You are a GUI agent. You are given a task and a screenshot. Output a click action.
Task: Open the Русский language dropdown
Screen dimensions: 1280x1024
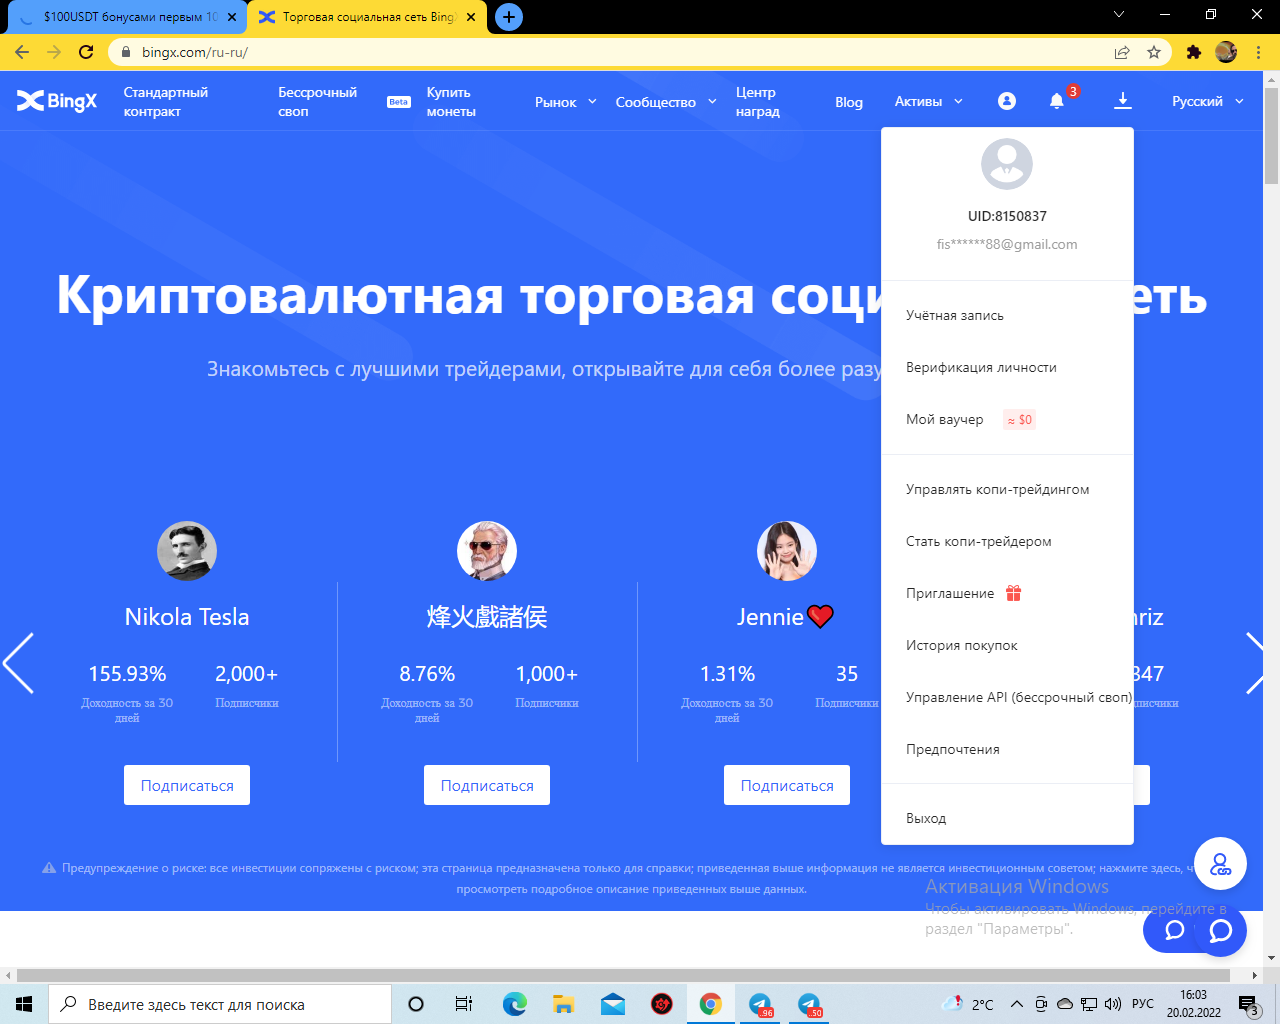coord(1208,102)
